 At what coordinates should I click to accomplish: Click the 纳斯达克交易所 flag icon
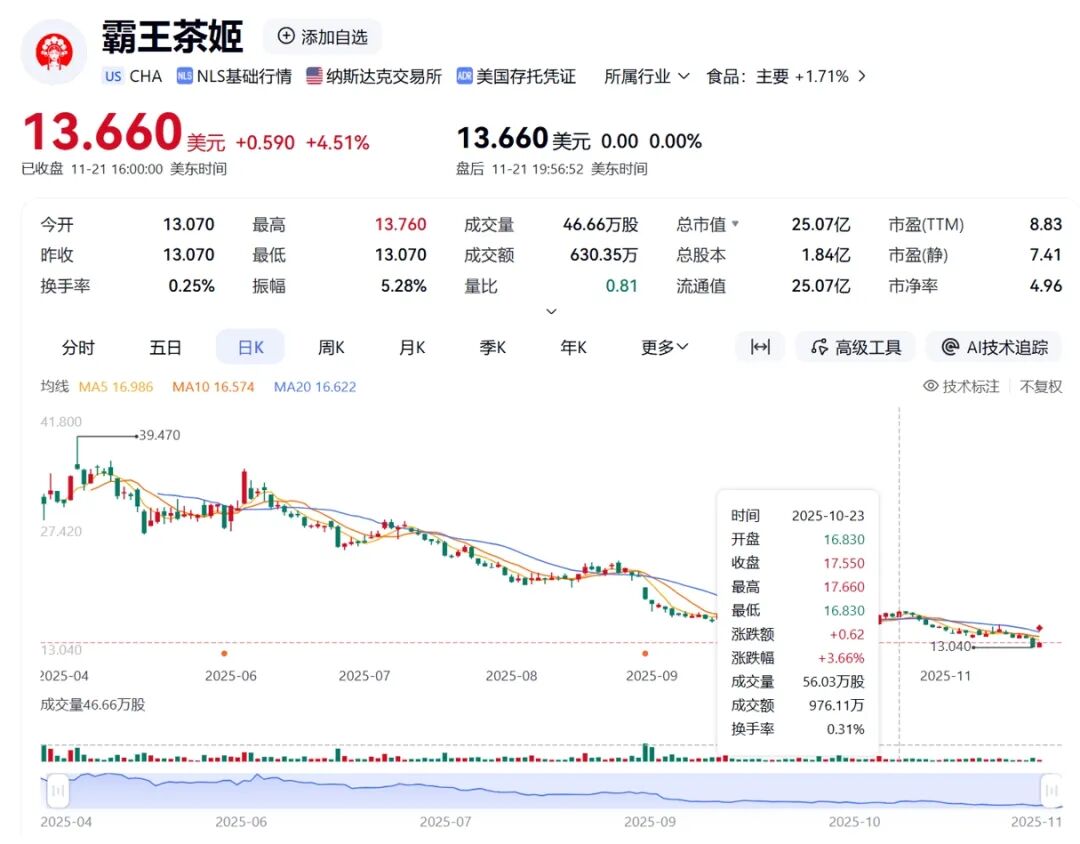314,76
